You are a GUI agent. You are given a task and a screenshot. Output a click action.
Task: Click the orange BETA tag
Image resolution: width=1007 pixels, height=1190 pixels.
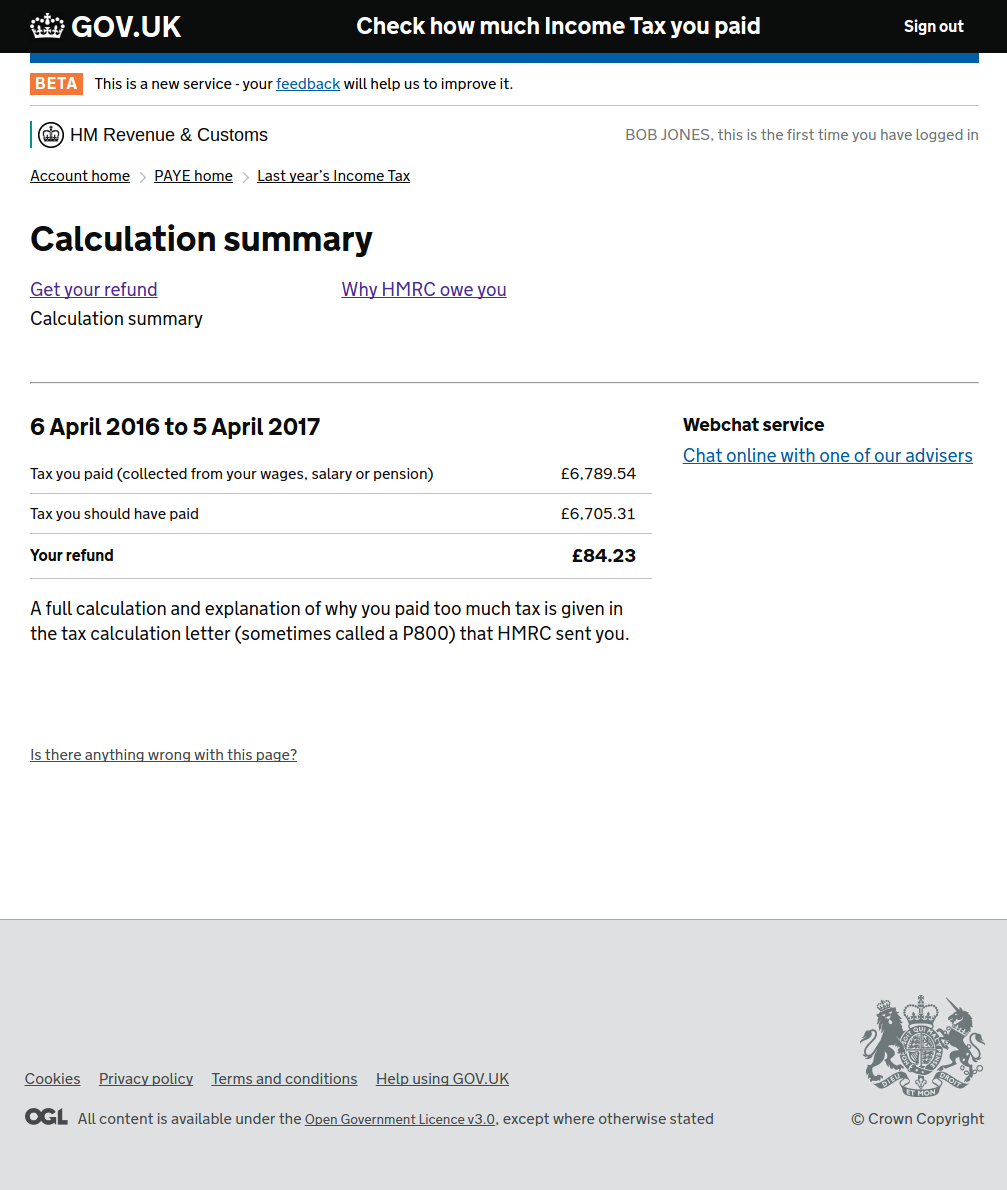(x=56, y=84)
